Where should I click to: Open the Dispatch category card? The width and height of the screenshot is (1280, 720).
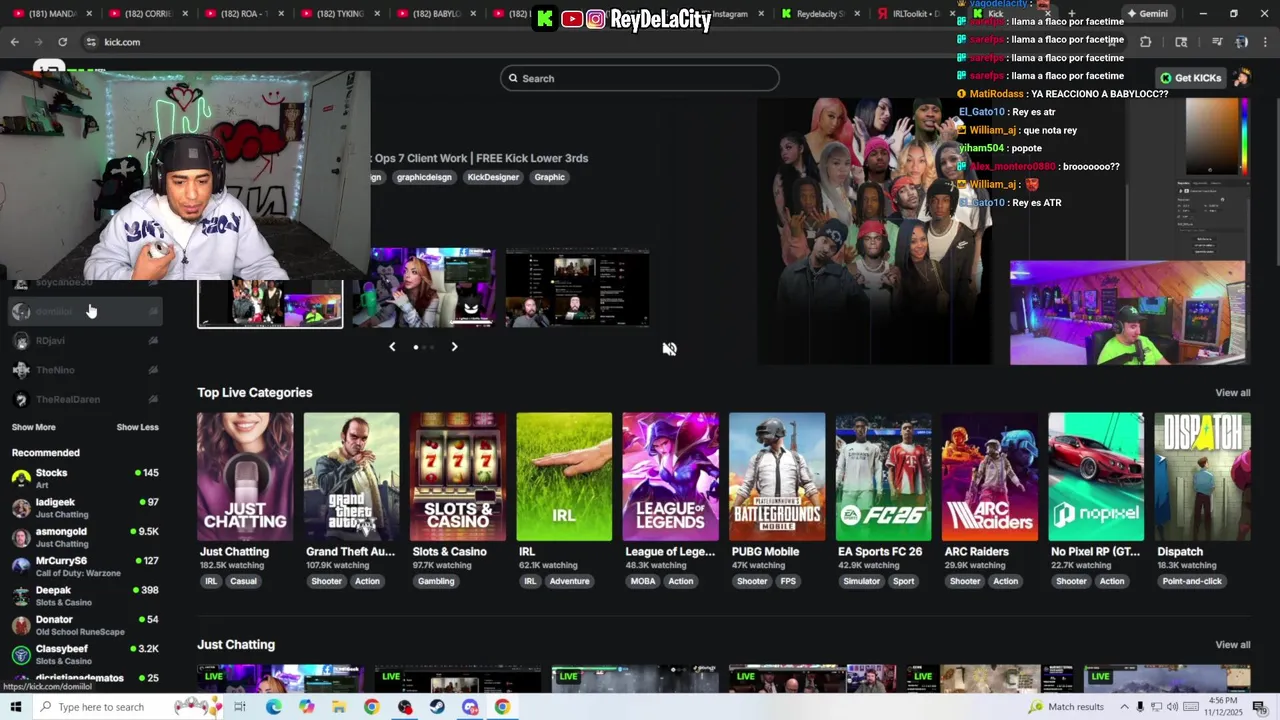click(1202, 477)
